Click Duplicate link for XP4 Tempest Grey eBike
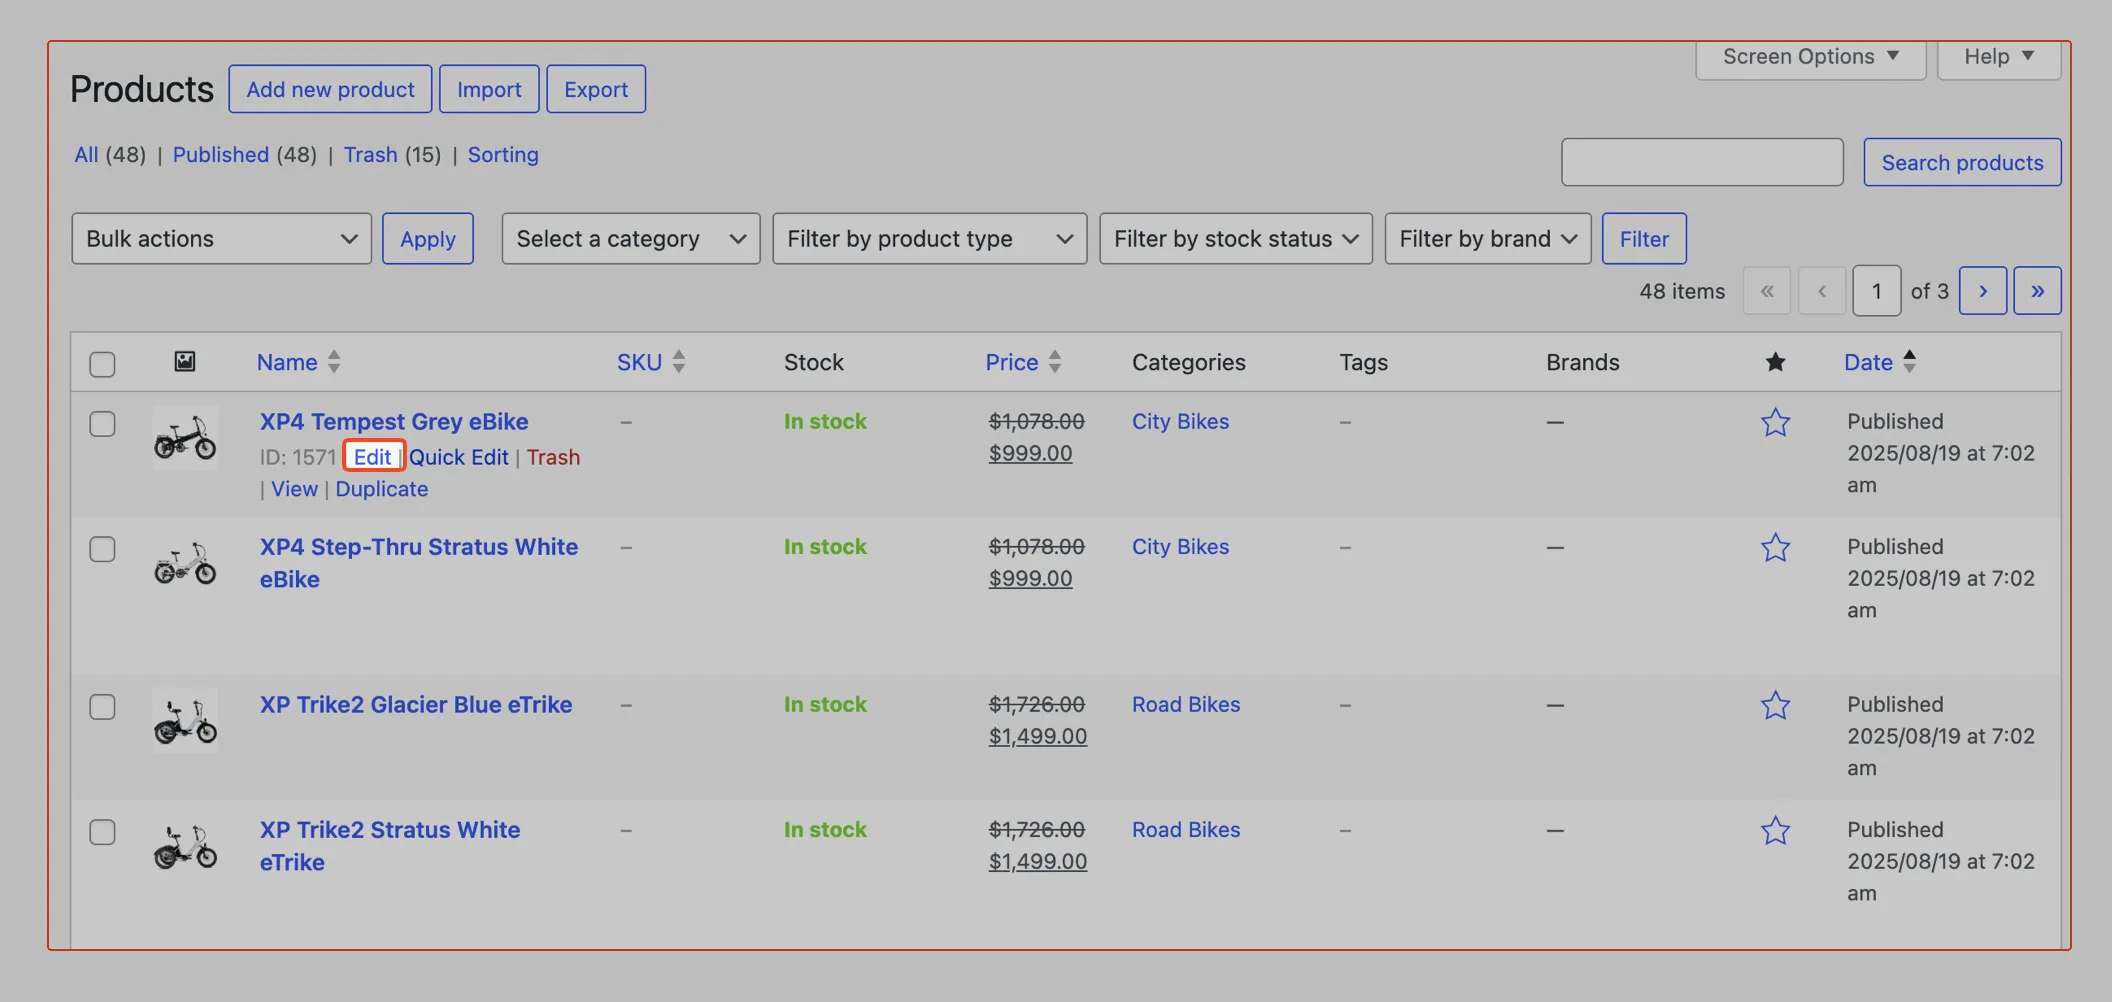 382,489
